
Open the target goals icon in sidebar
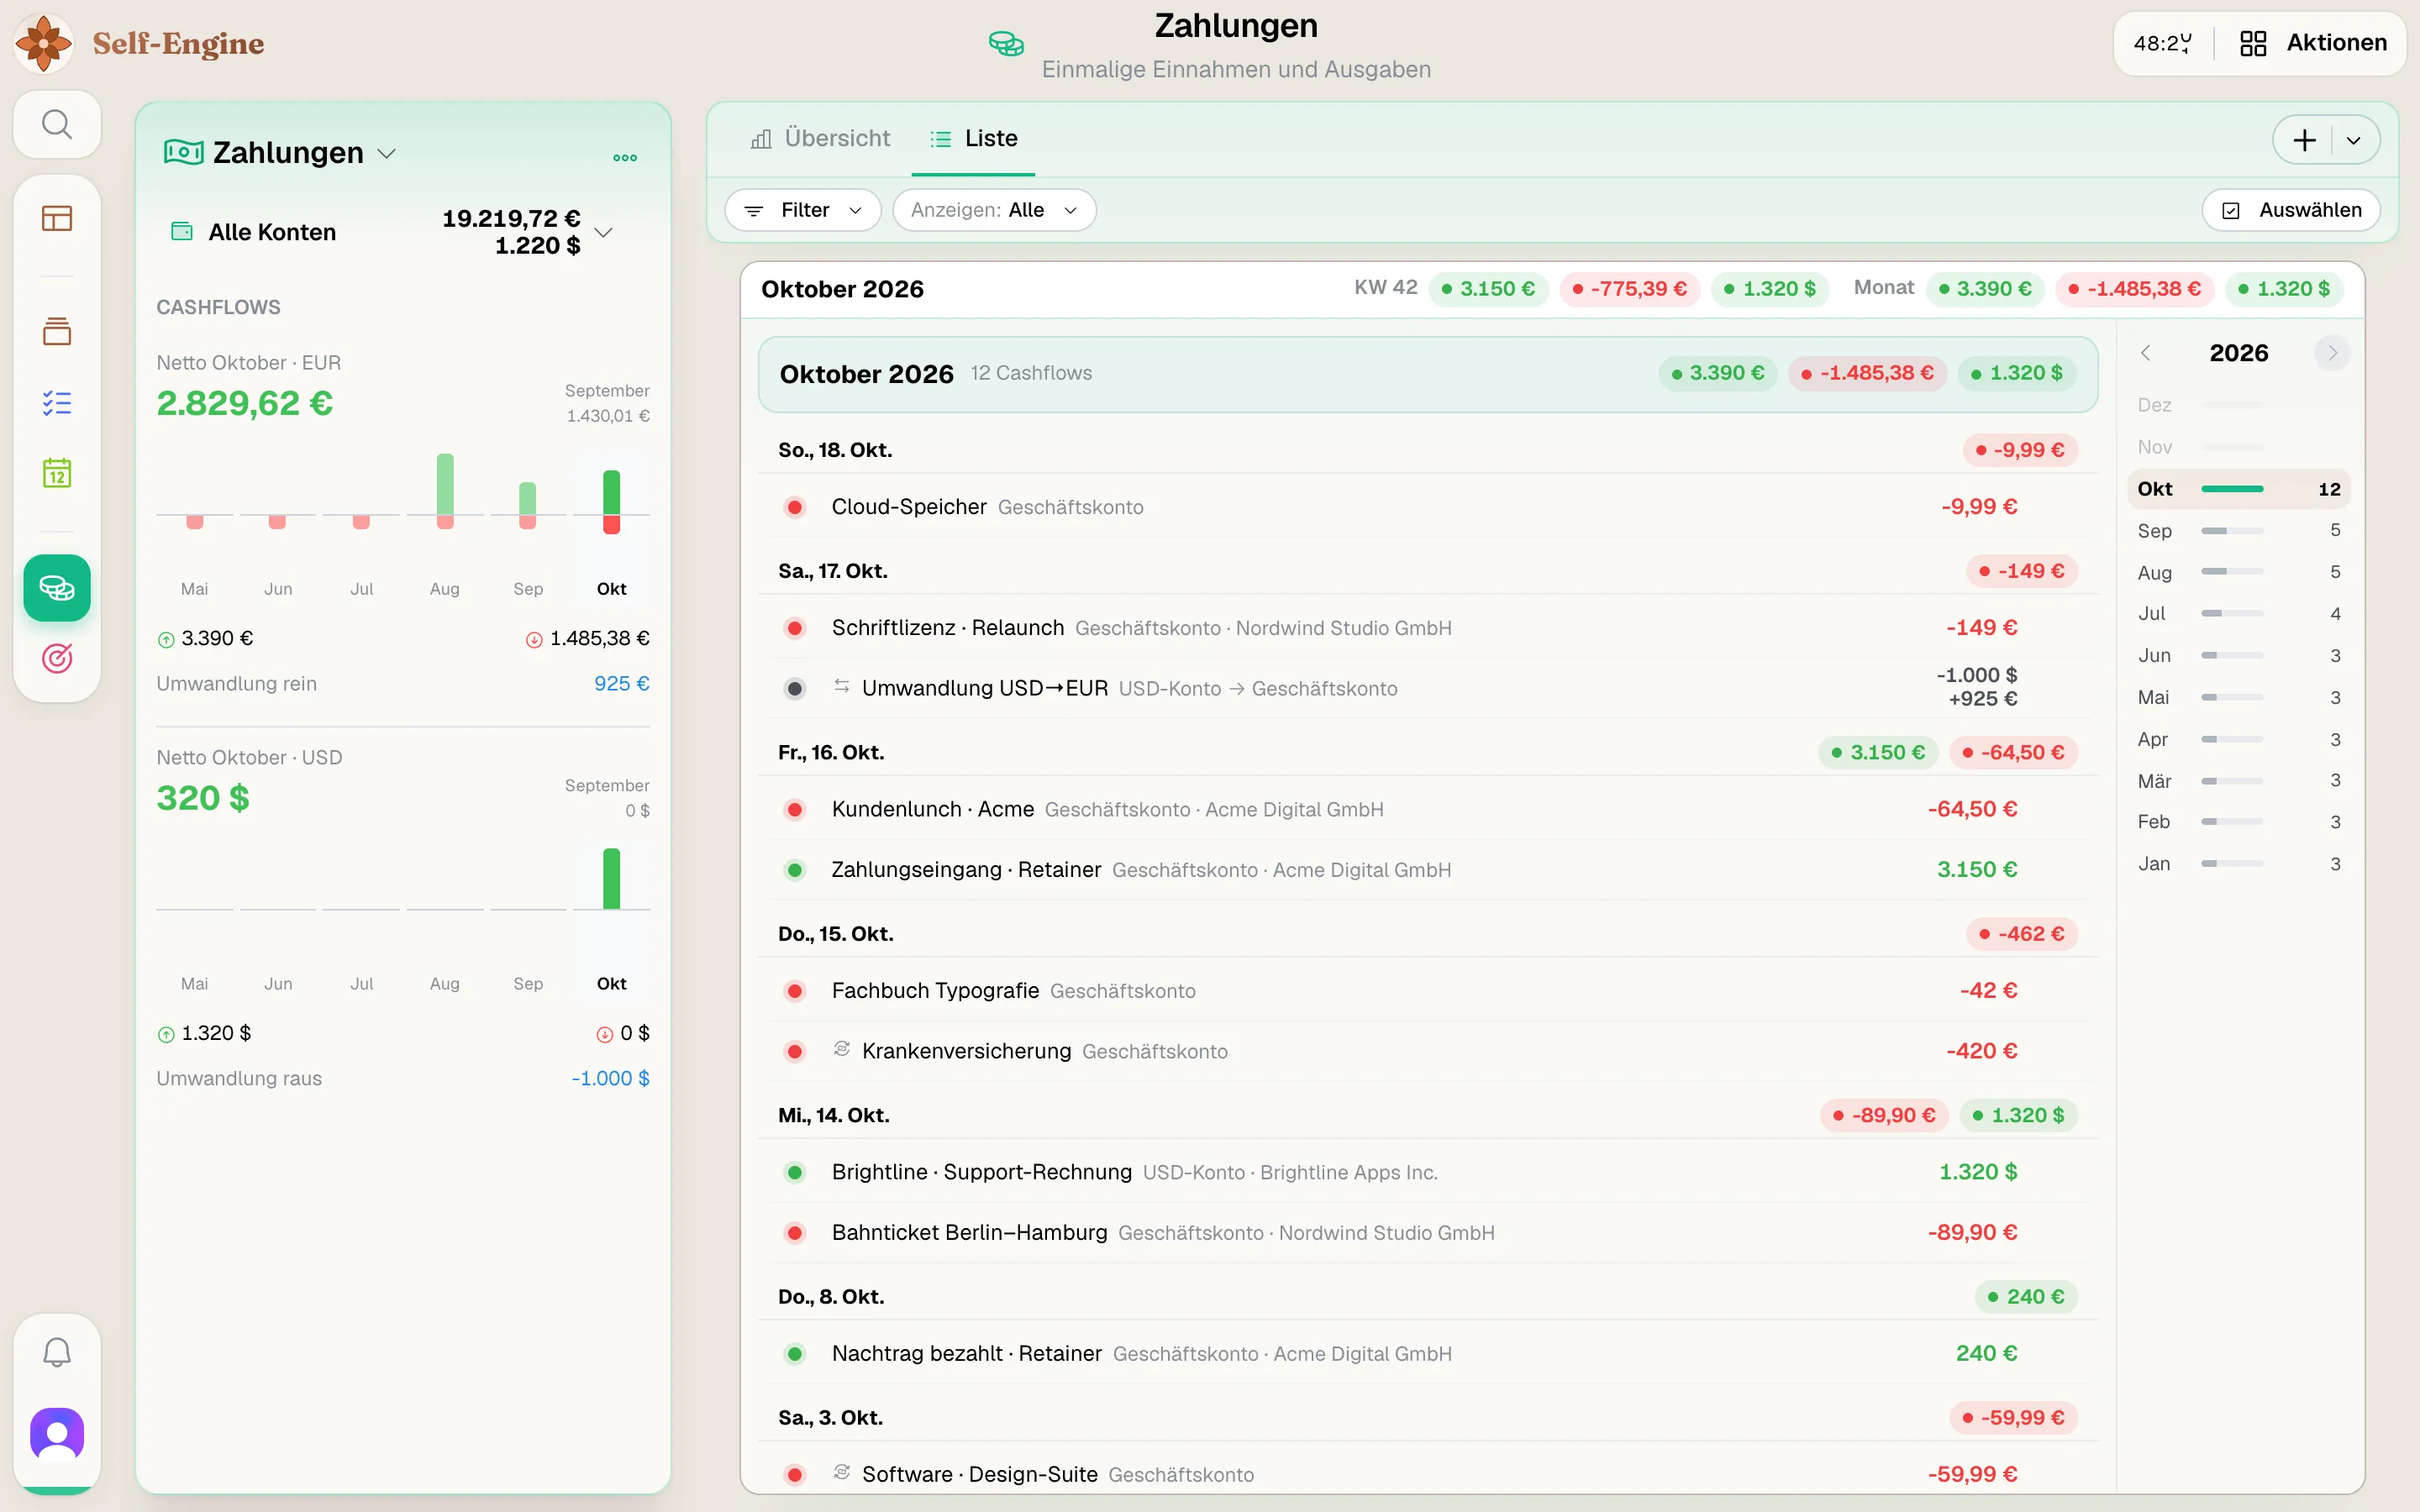pos(57,658)
